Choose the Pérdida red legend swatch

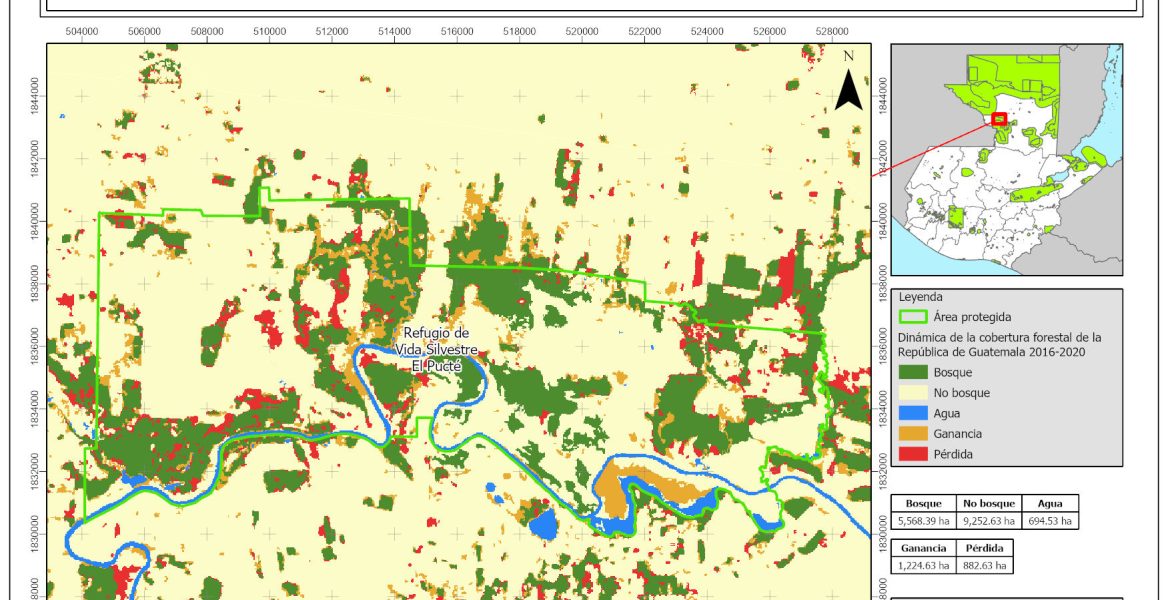(912, 454)
